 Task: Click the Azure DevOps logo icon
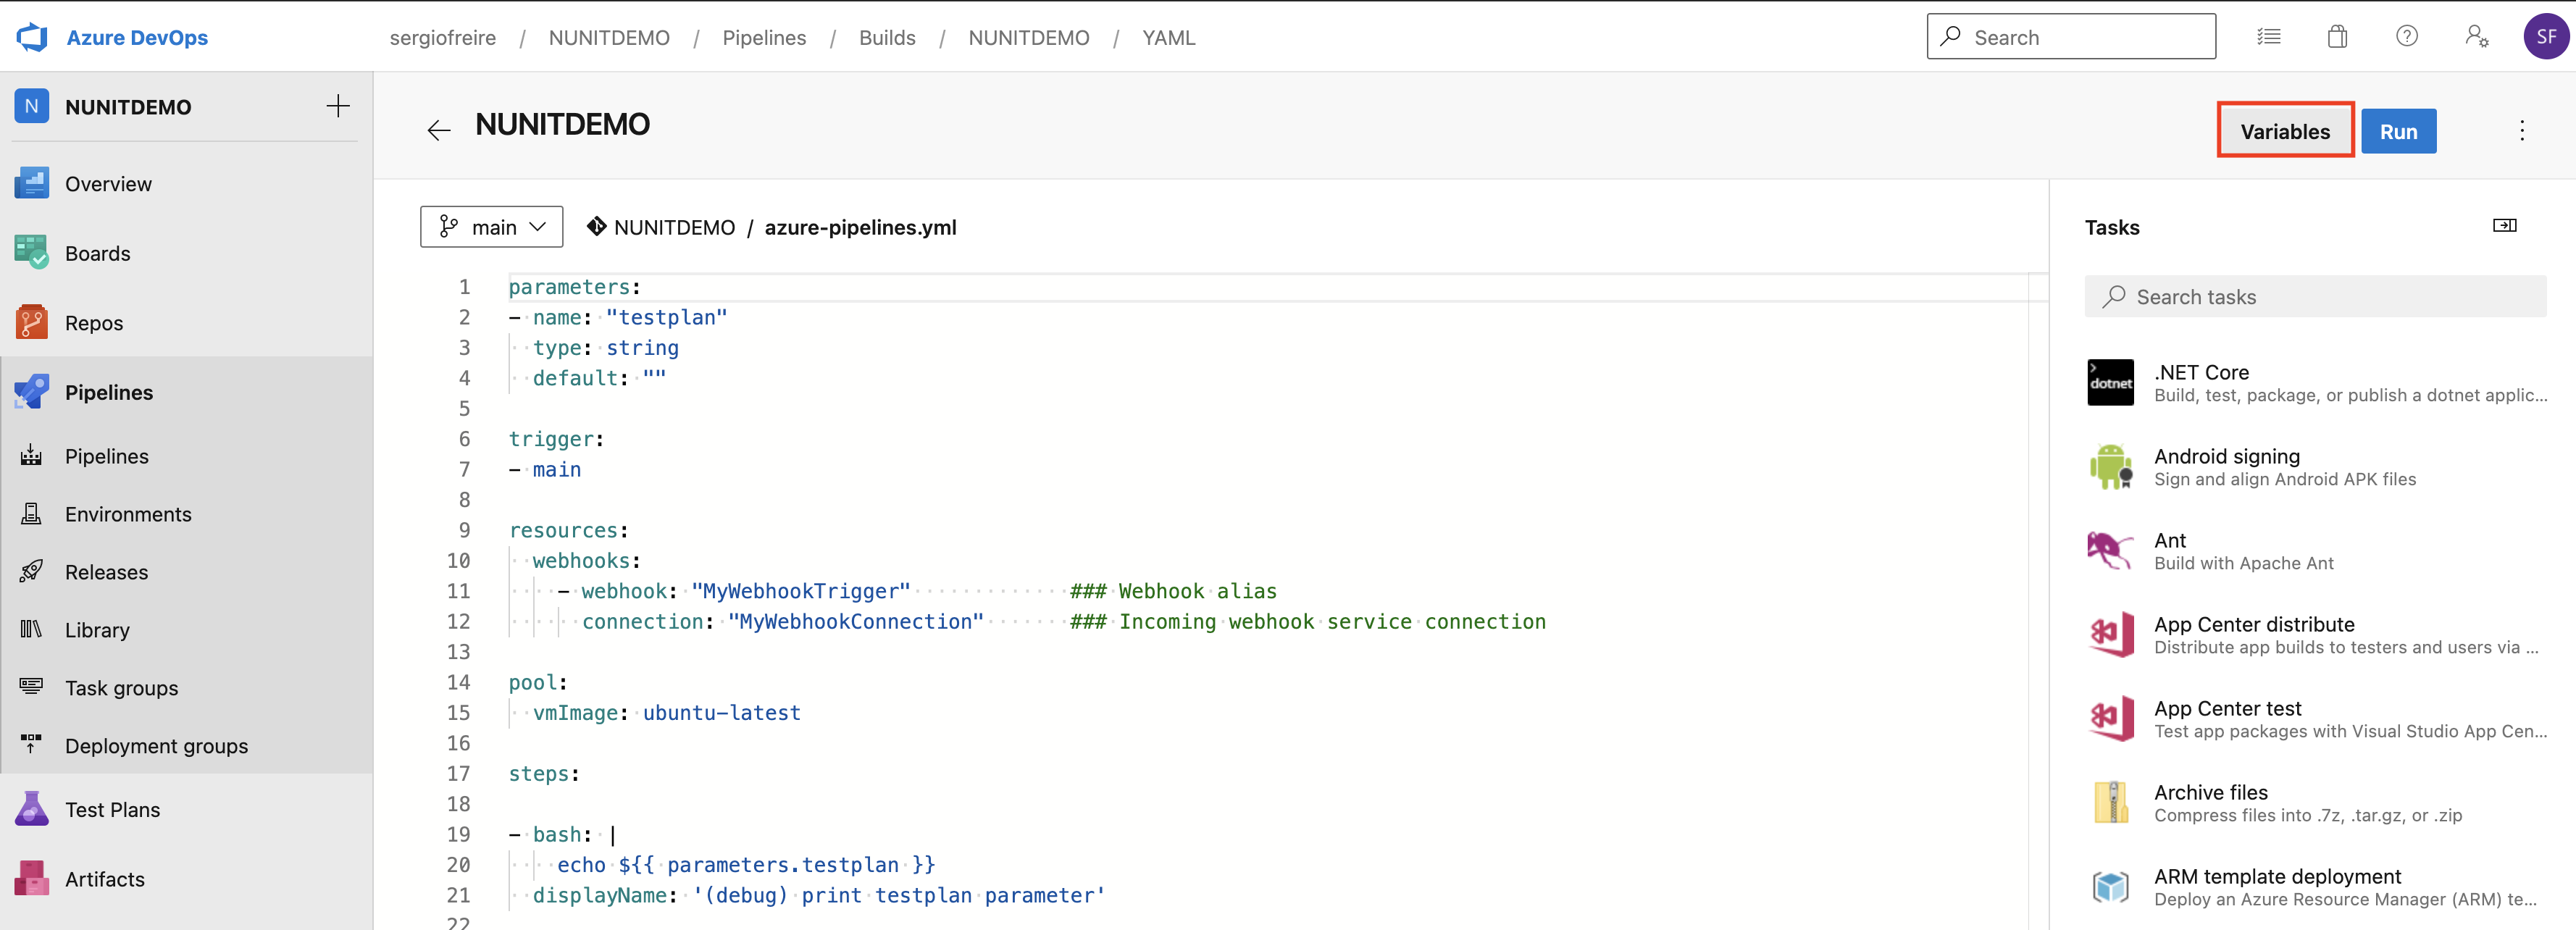[32, 37]
